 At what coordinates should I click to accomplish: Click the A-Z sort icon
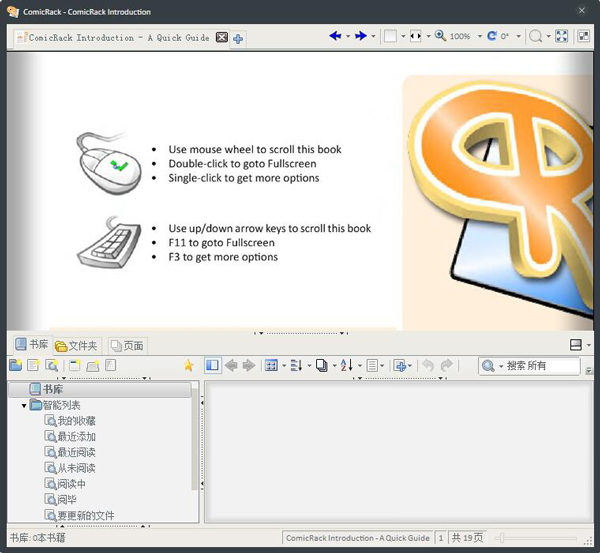(347, 365)
